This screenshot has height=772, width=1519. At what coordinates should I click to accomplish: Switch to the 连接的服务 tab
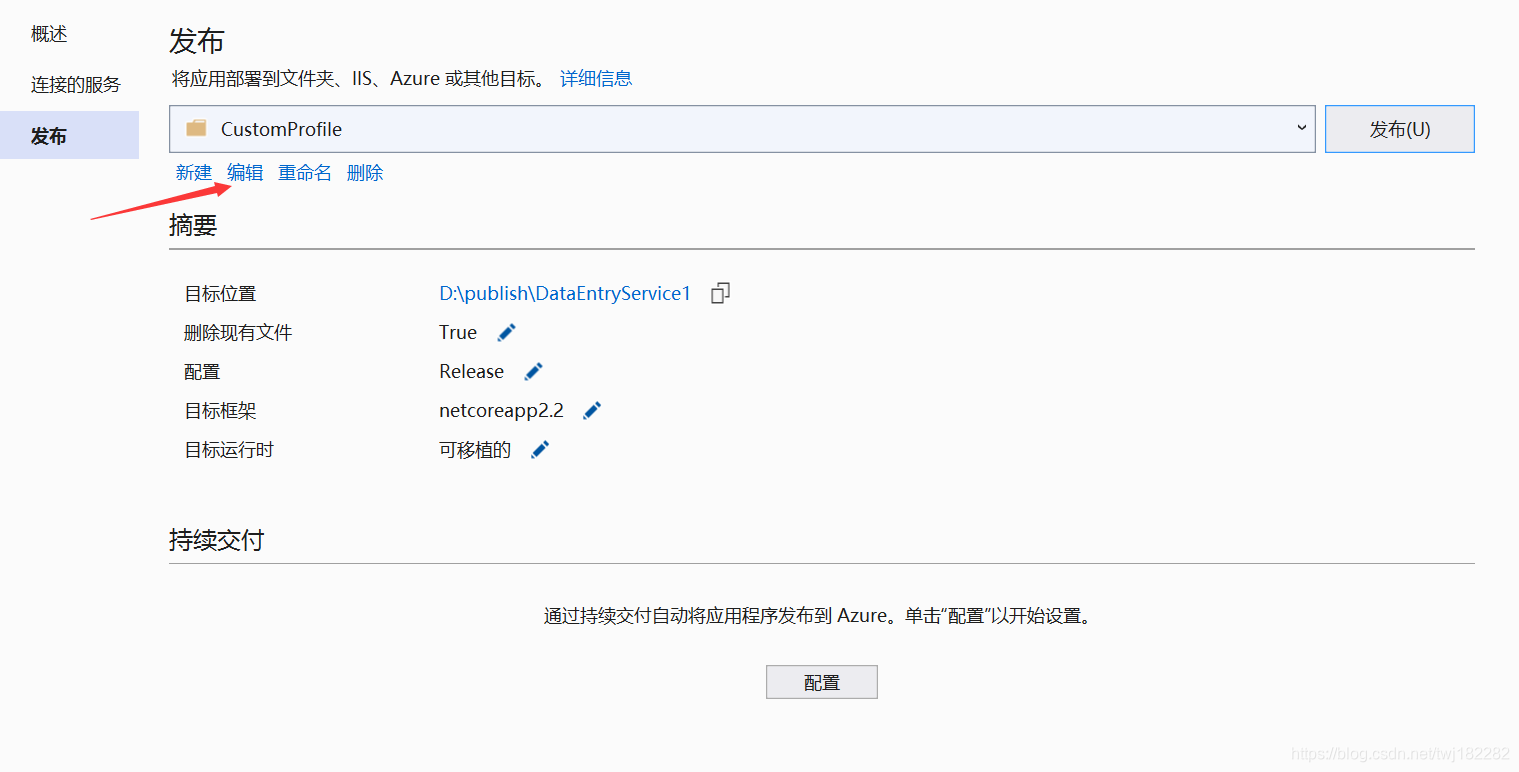(x=75, y=85)
